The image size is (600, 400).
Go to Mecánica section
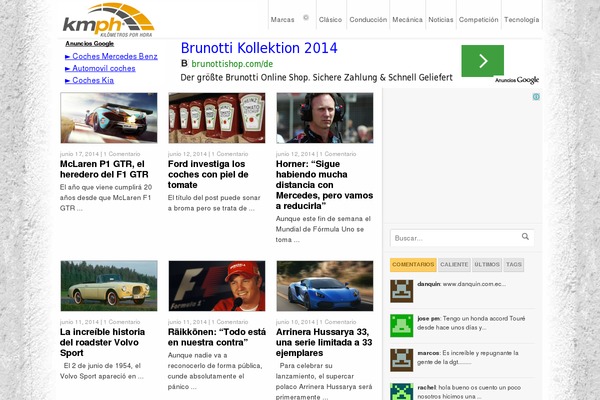[x=407, y=20]
